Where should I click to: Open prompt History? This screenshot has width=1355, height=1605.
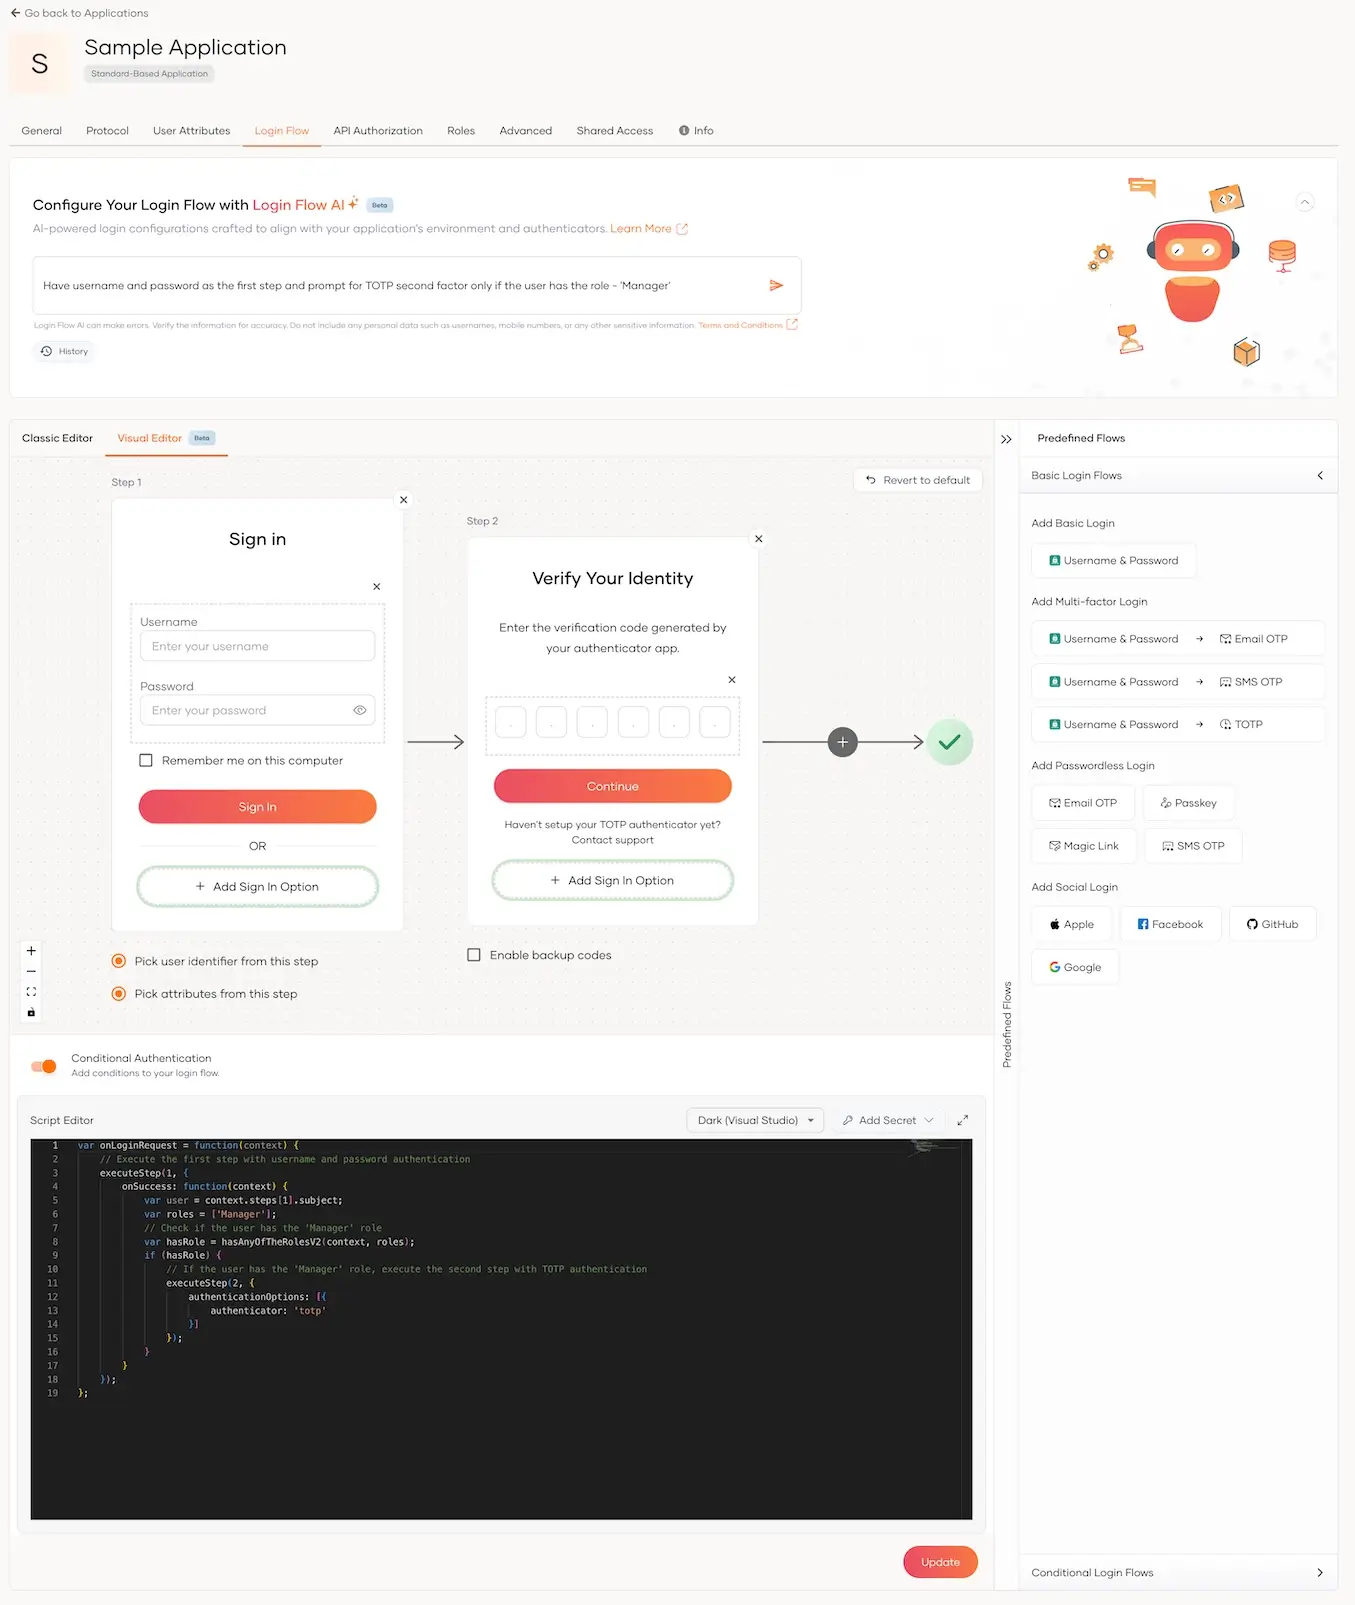click(64, 352)
